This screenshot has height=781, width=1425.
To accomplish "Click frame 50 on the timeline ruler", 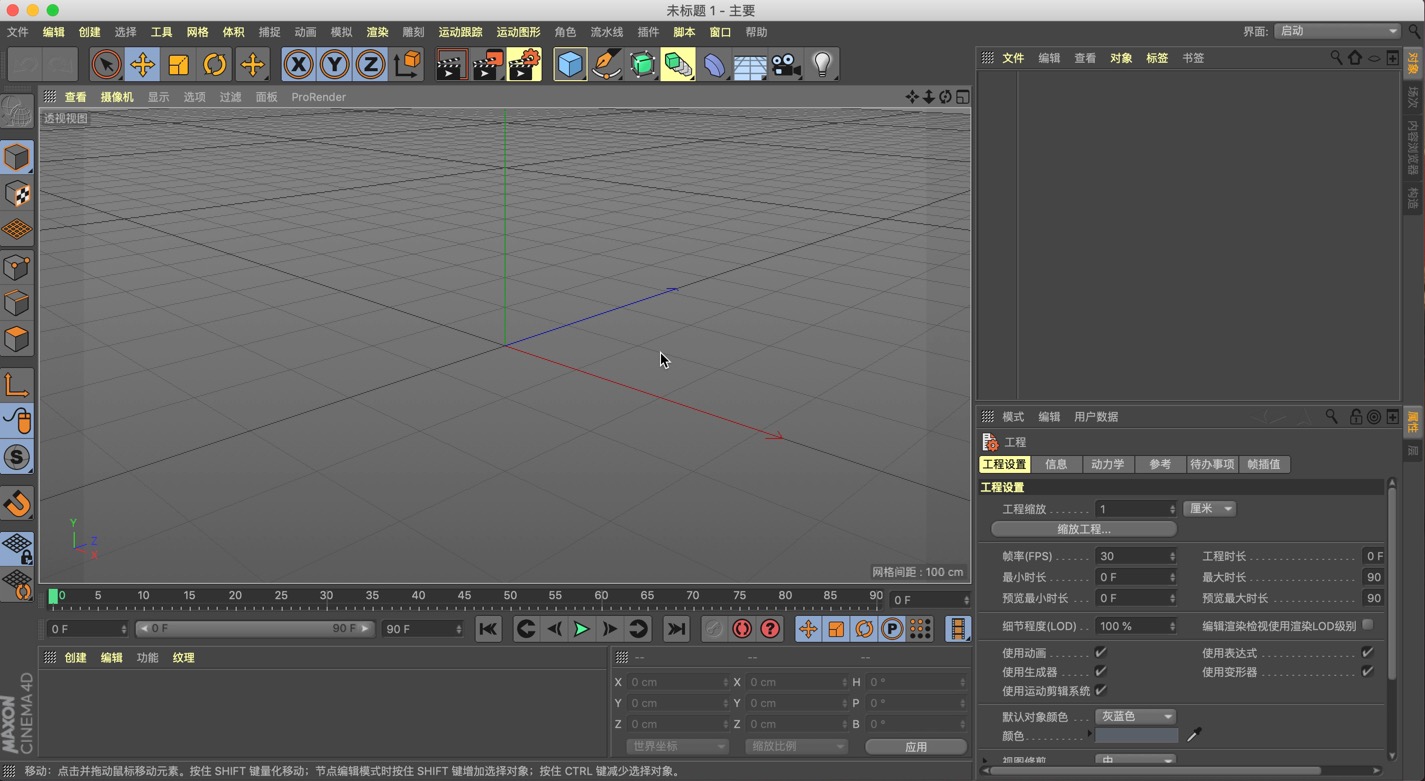I will [x=510, y=596].
